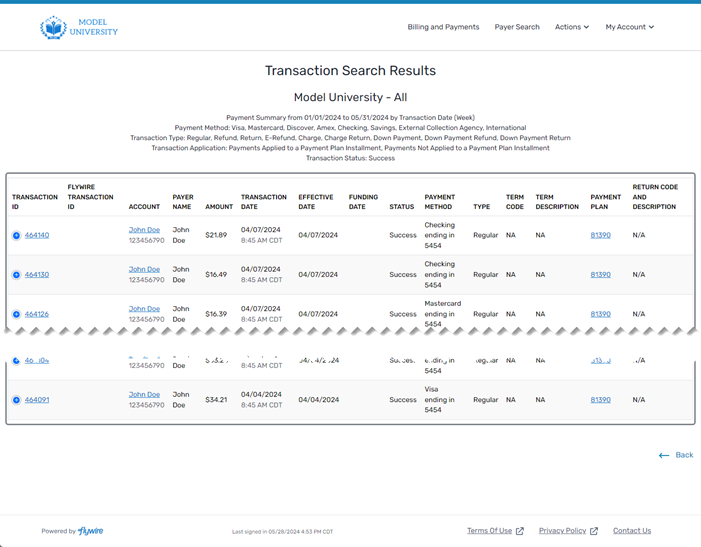Open John Doe account in 464130 row
This screenshot has height=547, width=701.
tap(144, 269)
